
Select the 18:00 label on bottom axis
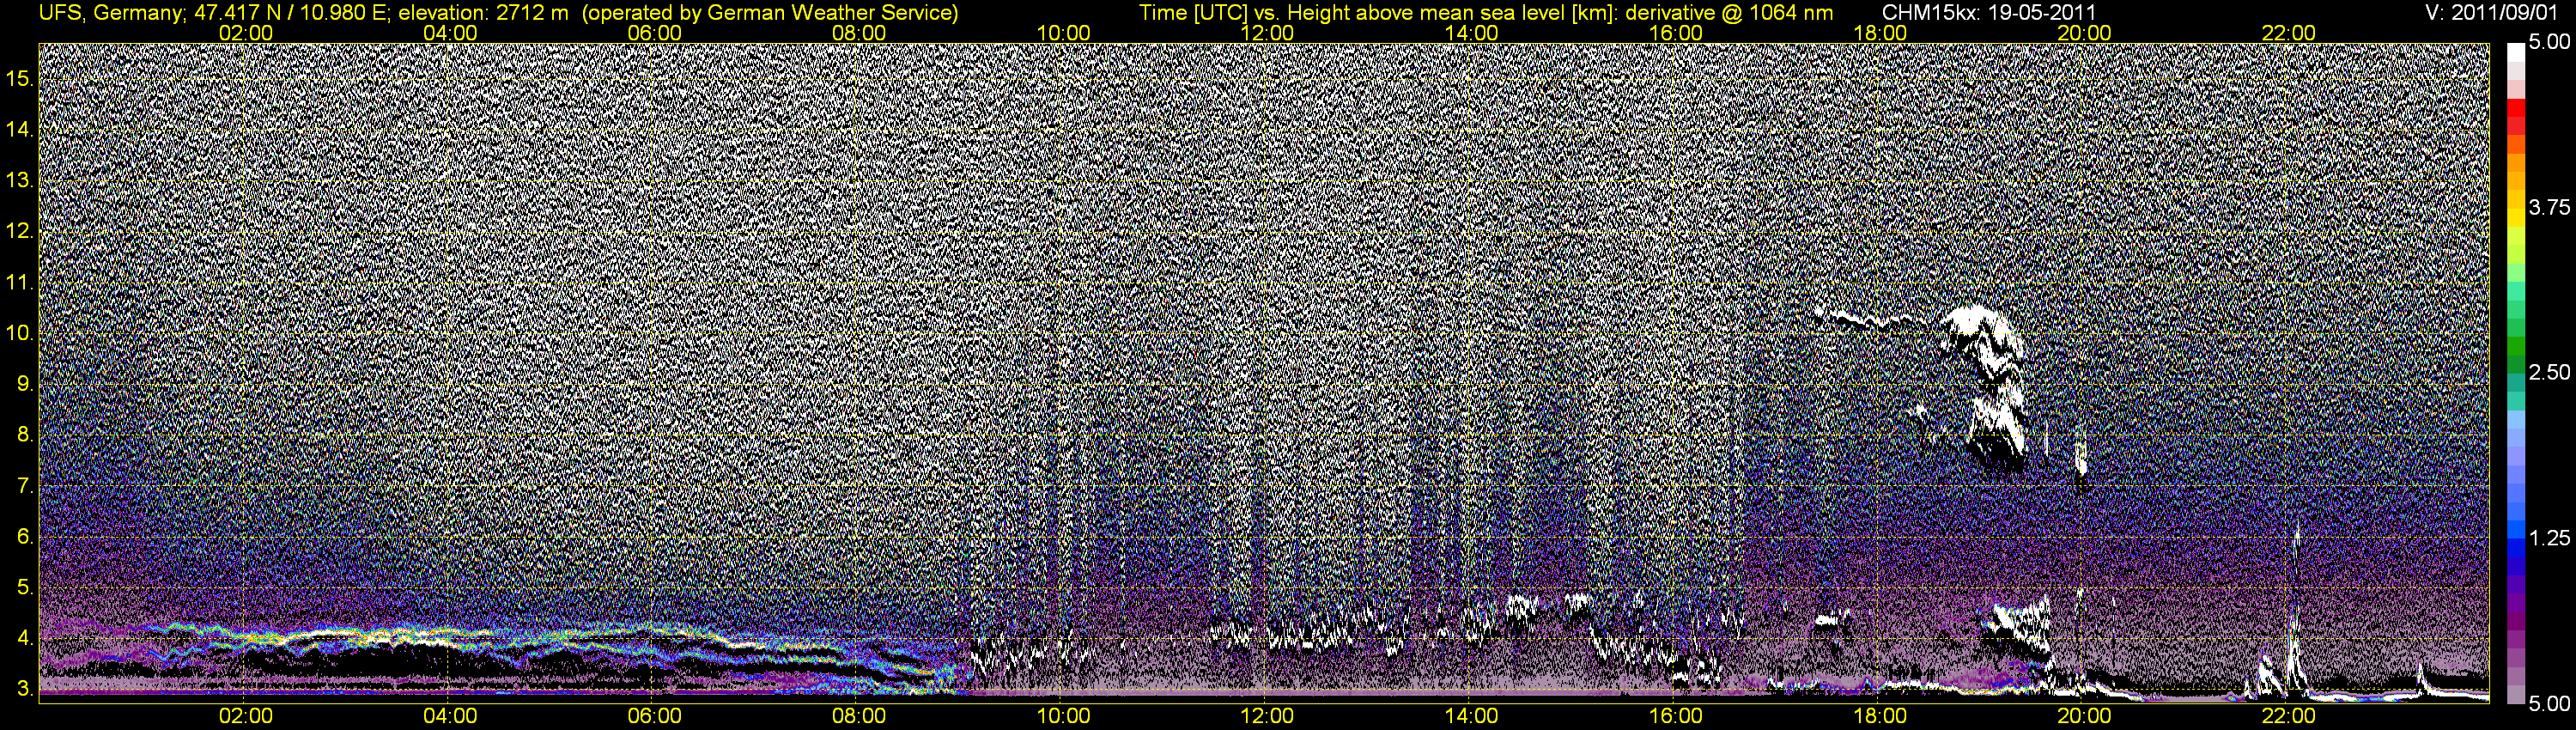point(1880,716)
